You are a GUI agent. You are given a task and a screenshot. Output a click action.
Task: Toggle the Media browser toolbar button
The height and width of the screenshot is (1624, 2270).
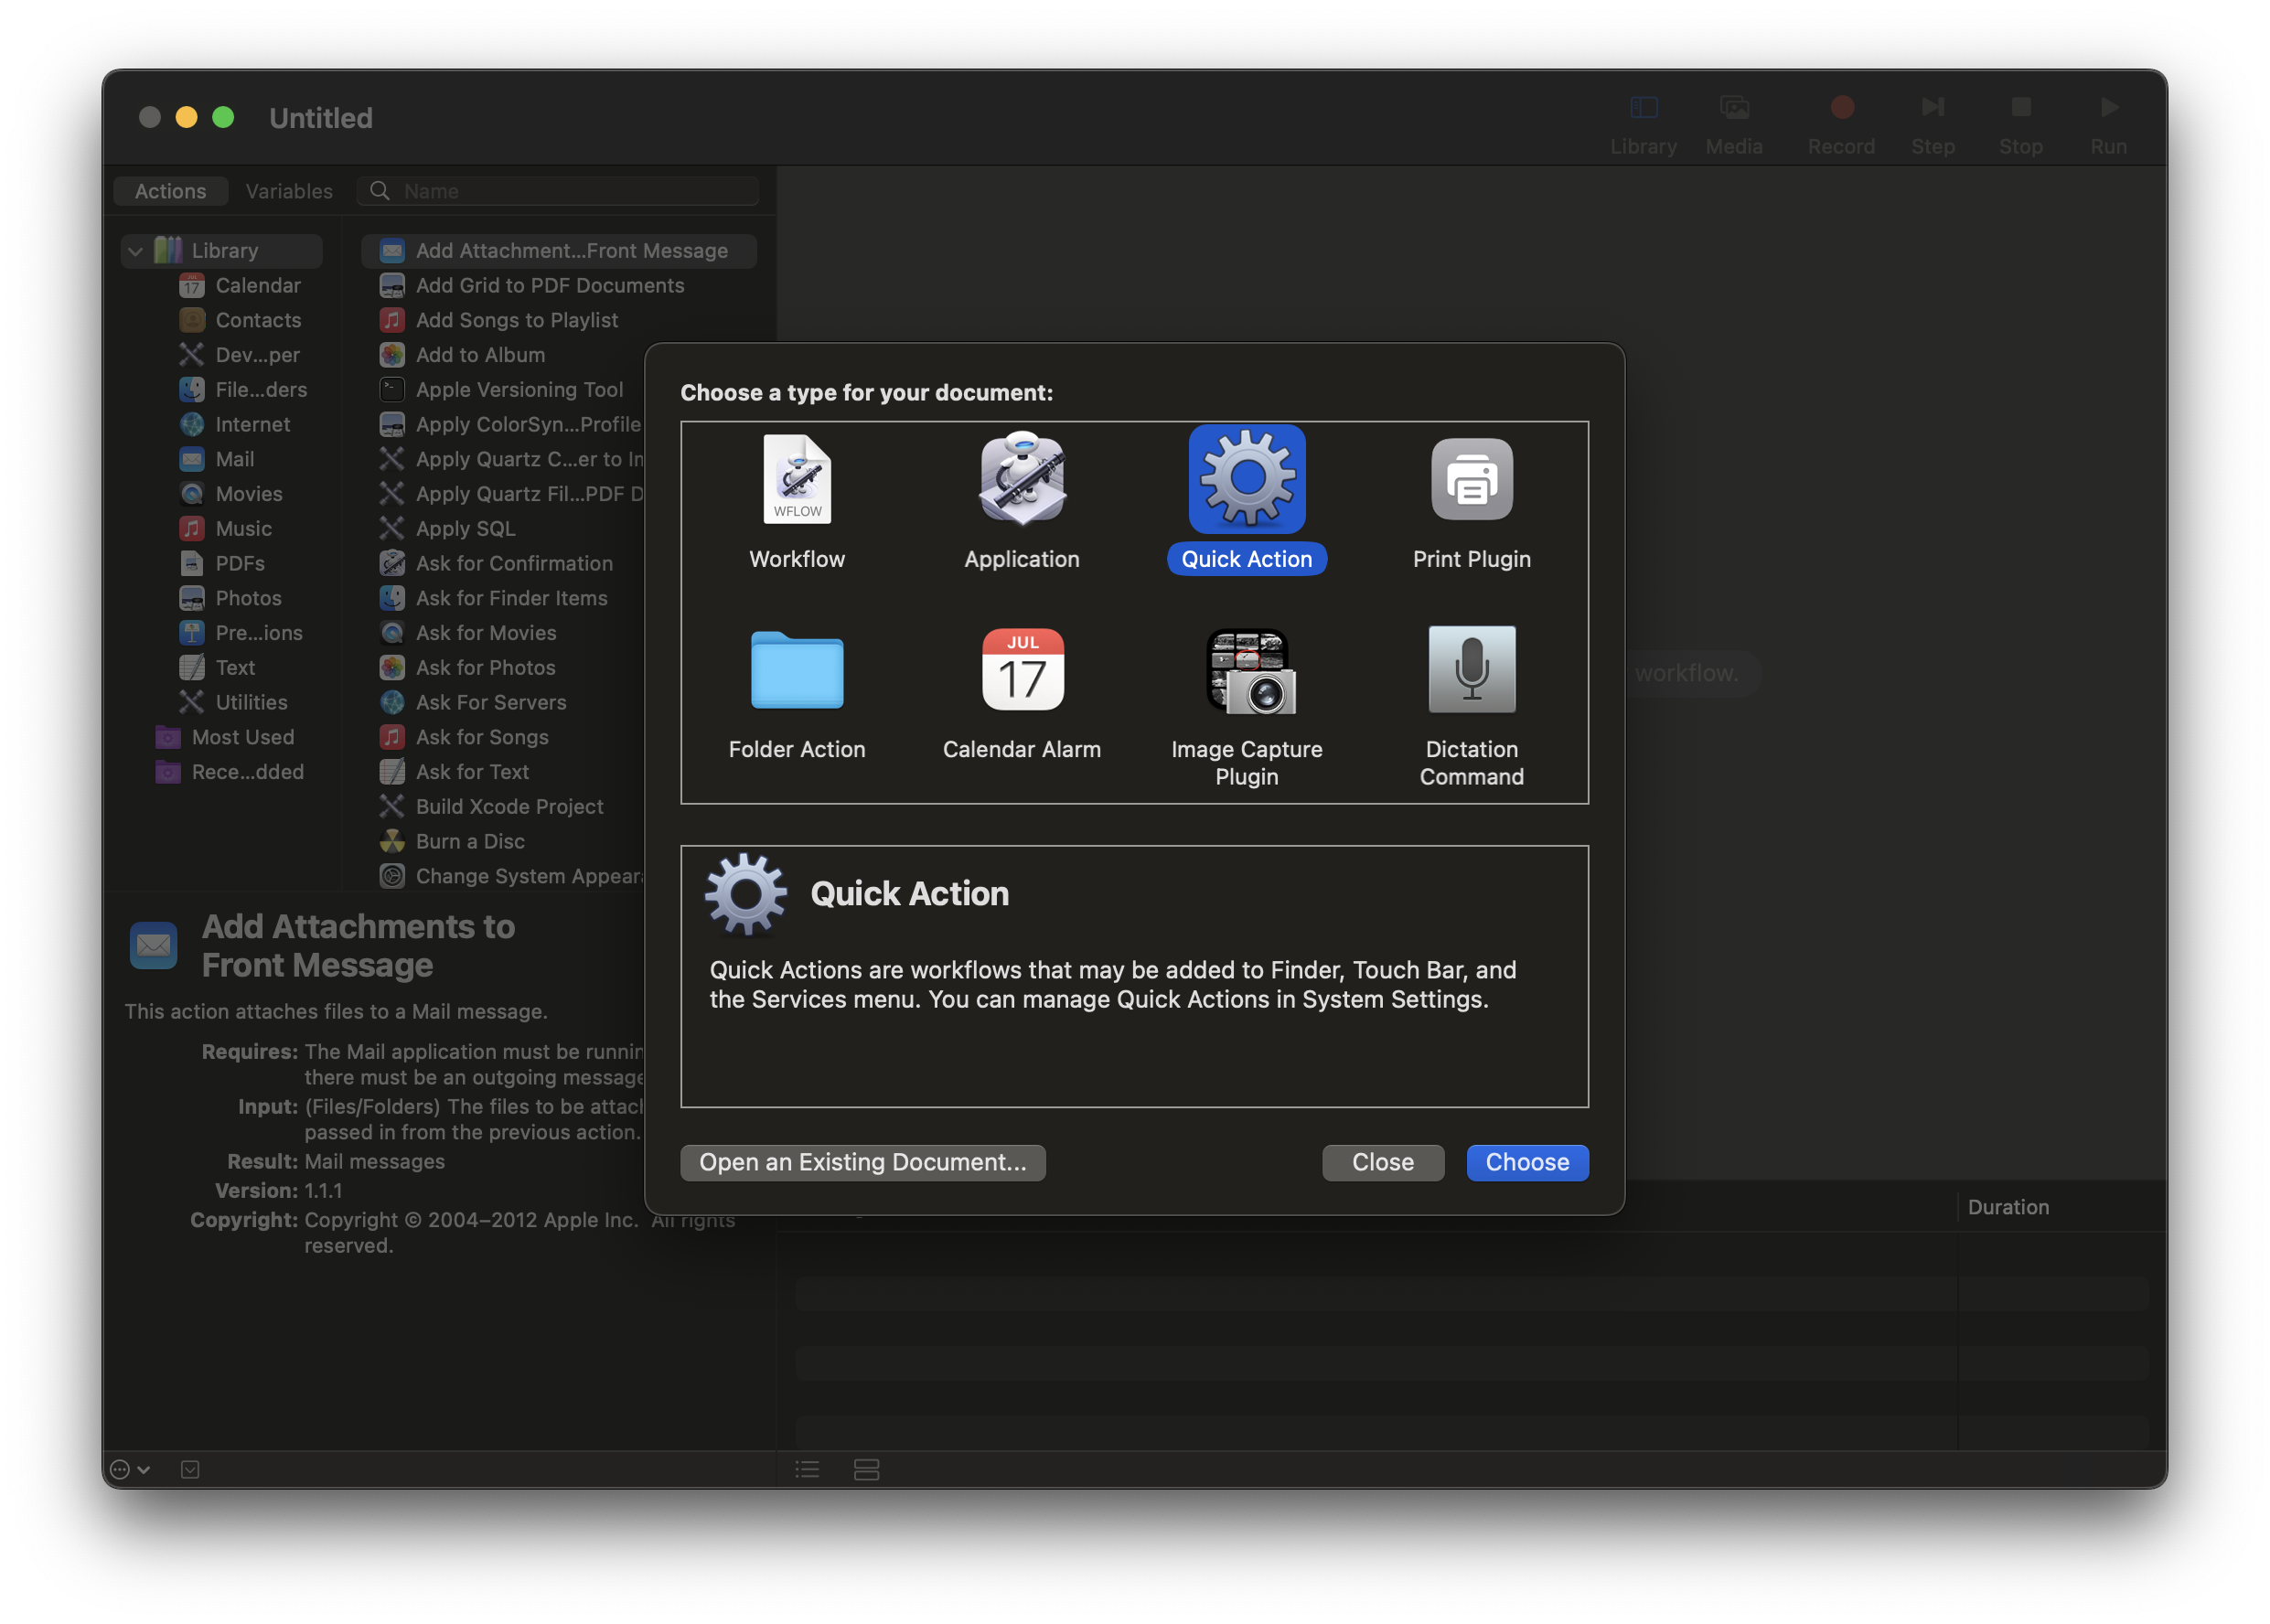tap(1733, 108)
